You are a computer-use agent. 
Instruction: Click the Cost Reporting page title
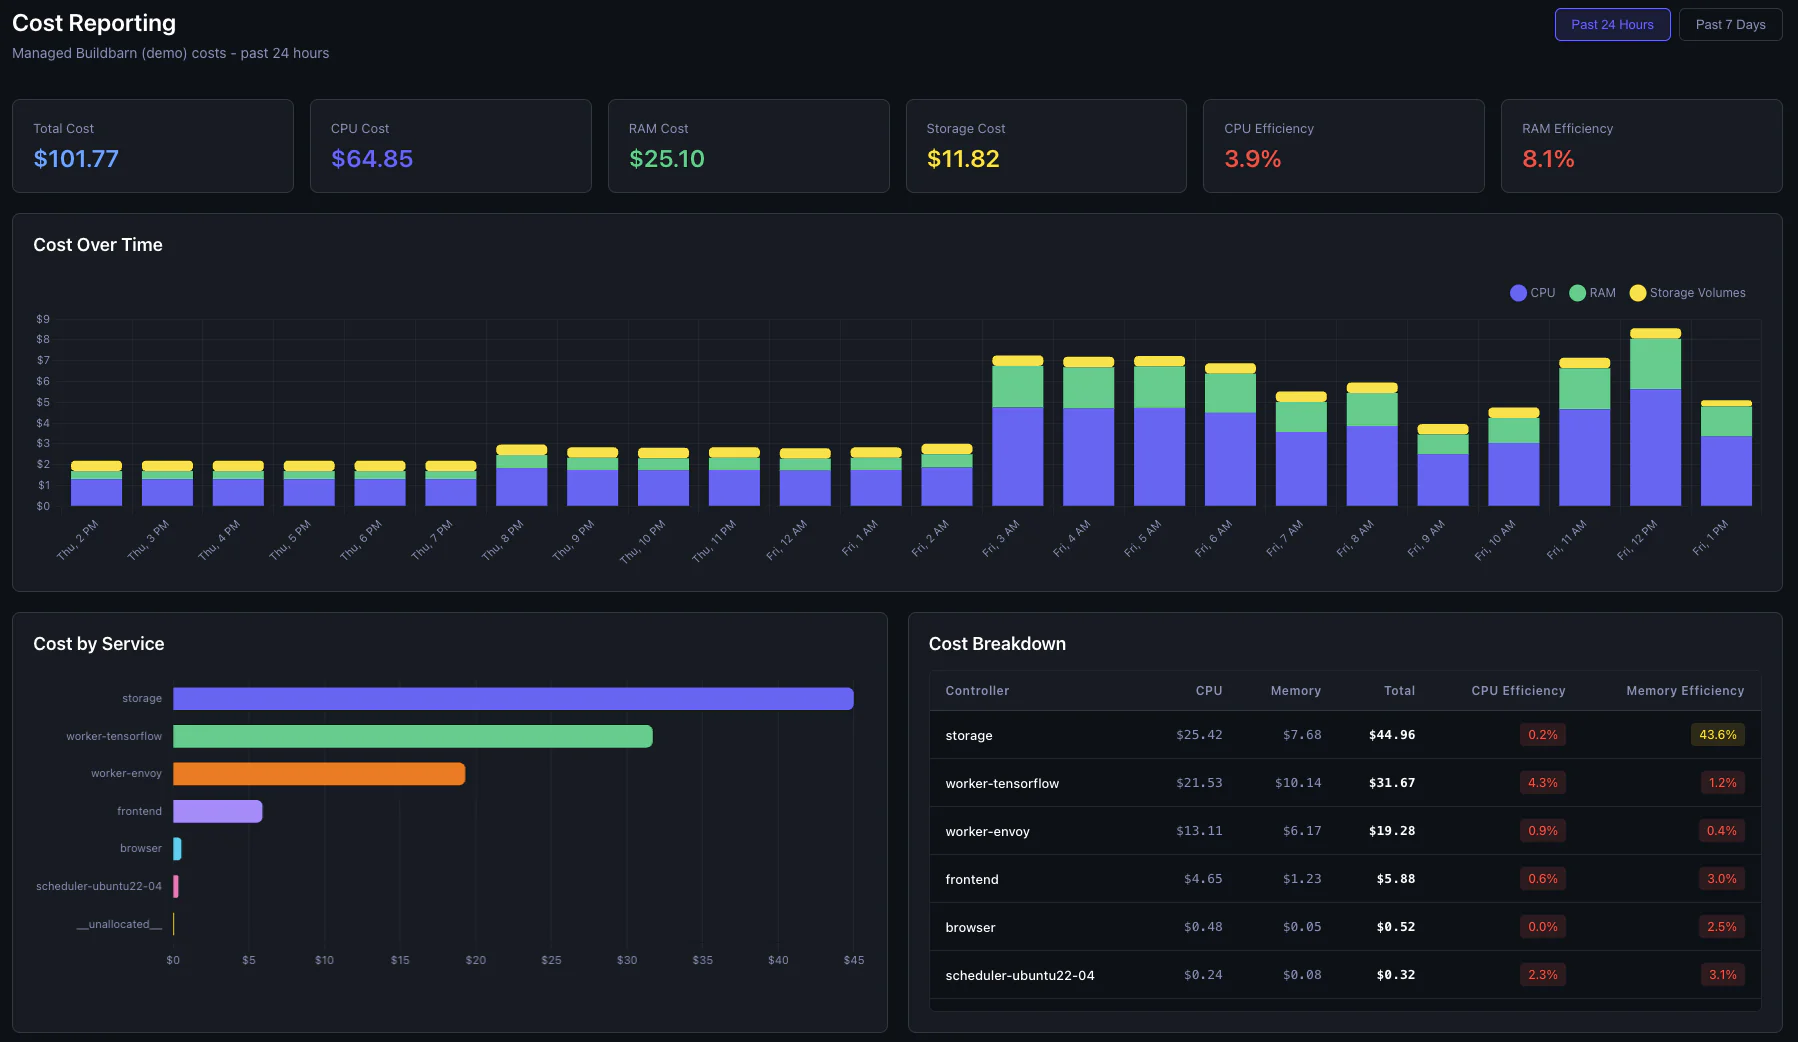94,23
